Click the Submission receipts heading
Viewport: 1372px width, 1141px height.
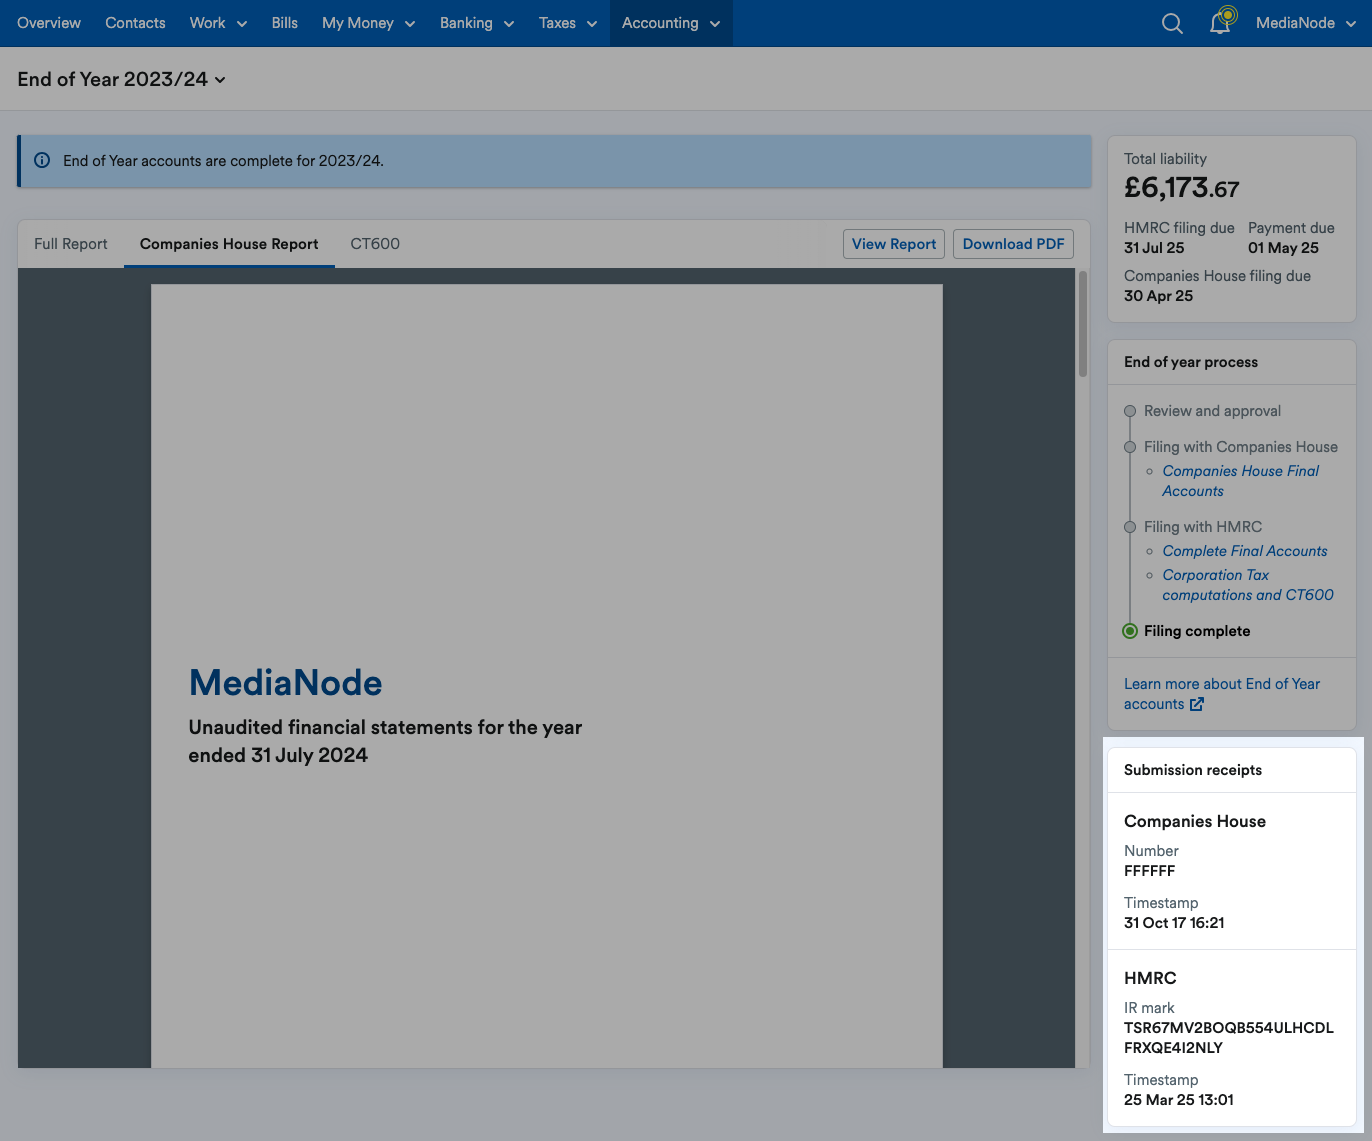(x=1193, y=770)
